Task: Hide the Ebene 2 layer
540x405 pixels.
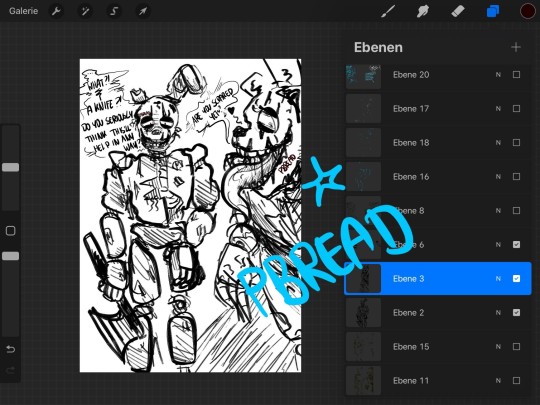Action: pos(516,312)
